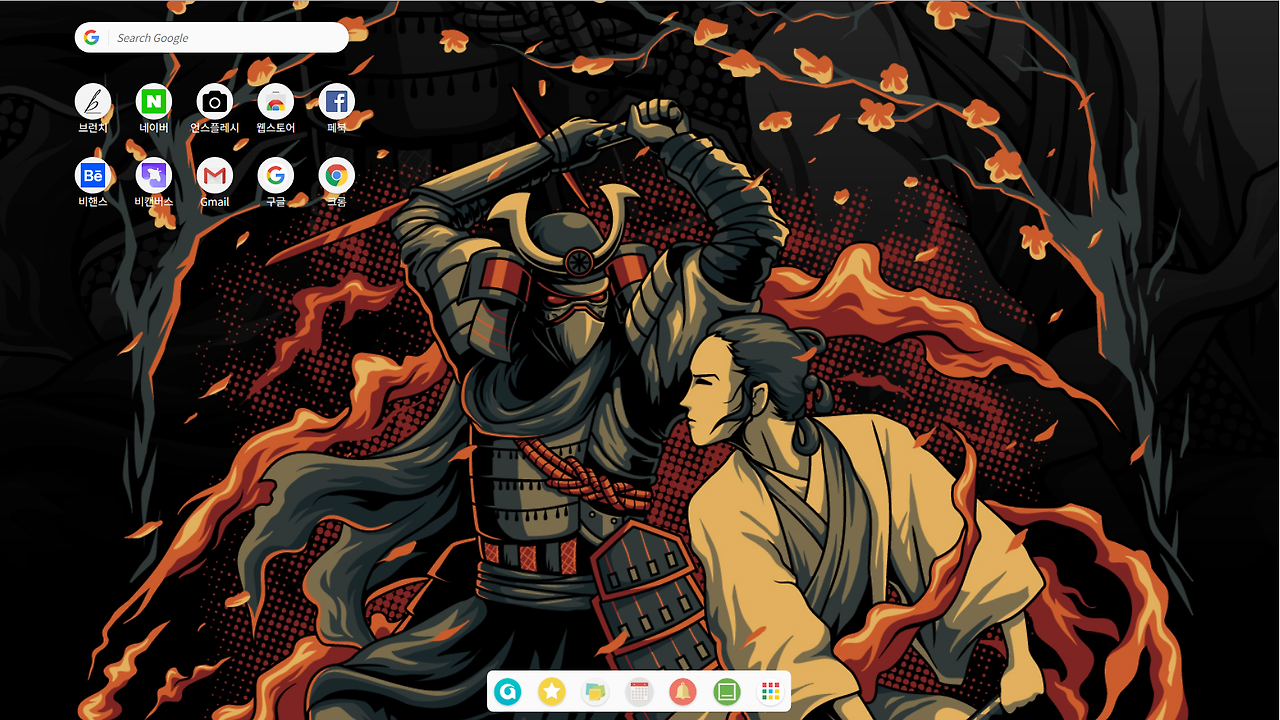Open the 구글 Google shortcut
This screenshot has width=1280, height=720.
(x=276, y=176)
